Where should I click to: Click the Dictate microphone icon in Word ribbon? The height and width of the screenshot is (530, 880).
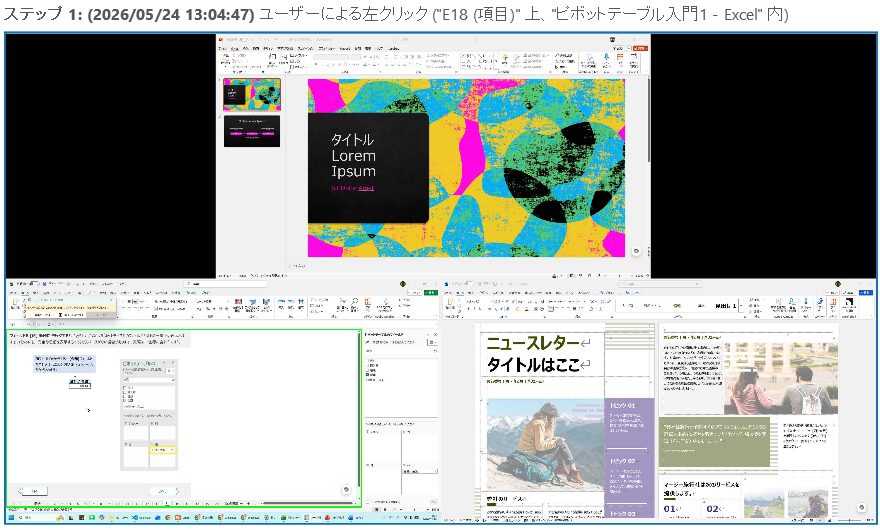point(806,304)
